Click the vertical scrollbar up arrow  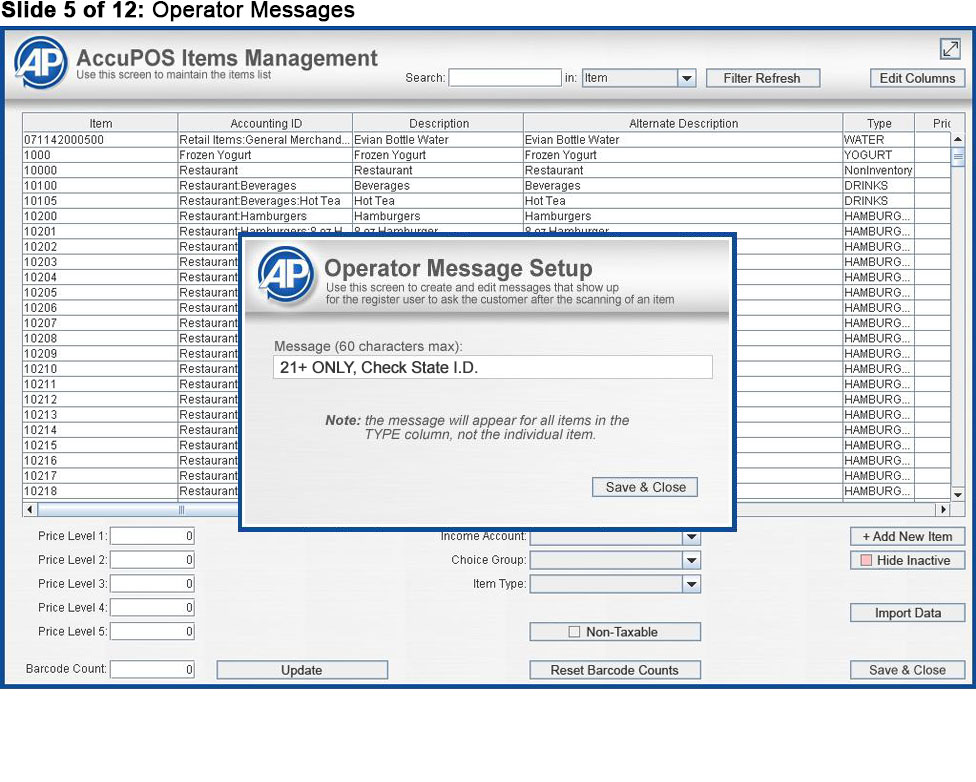(958, 139)
